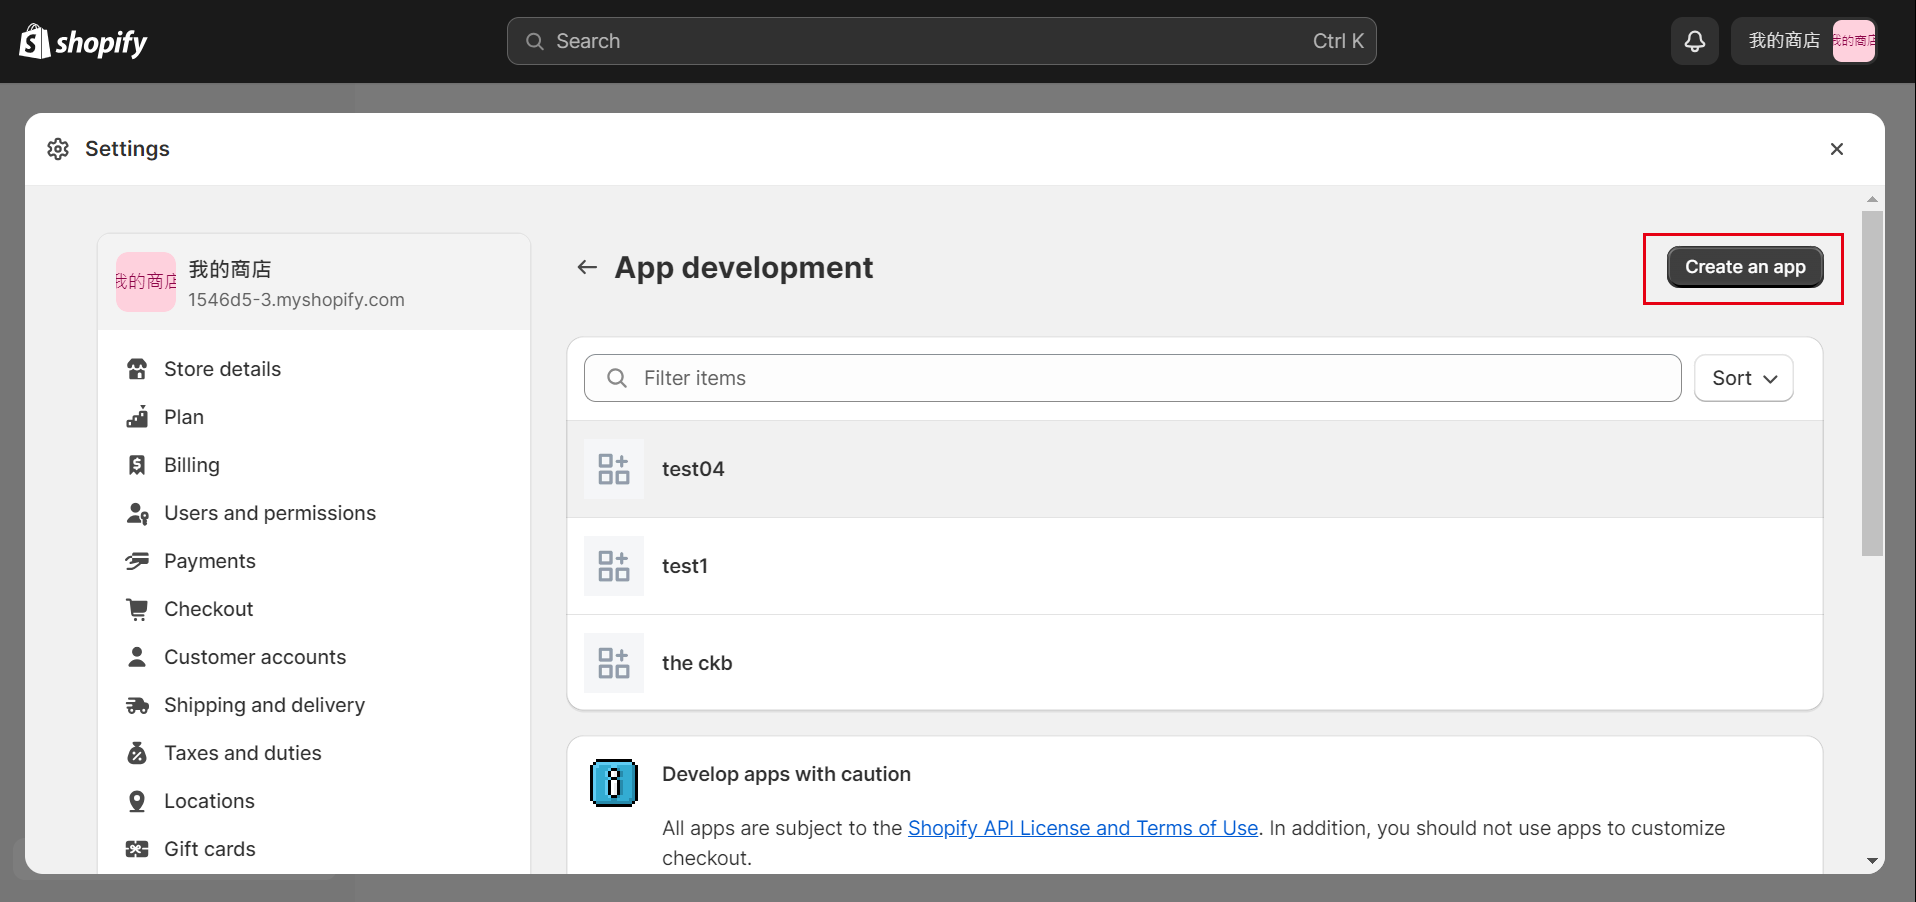This screenshot has width=1916, height=902.
Task: Click the Shipping and delivery truck icon
Action: tap(137, 705)
